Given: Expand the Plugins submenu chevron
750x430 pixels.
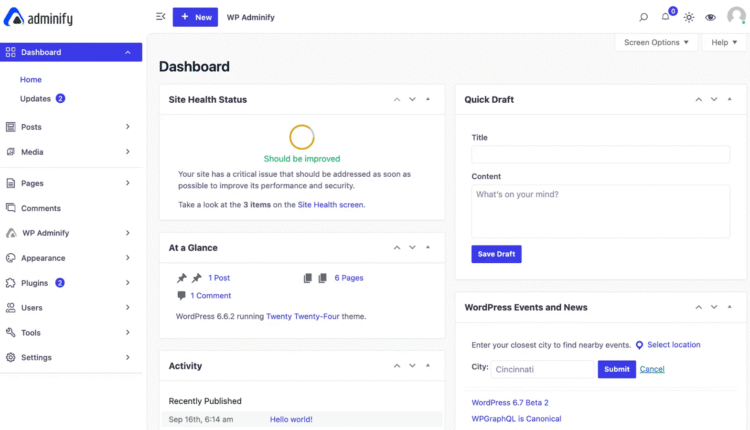Looking at the screenshot, I should point(128,283).
